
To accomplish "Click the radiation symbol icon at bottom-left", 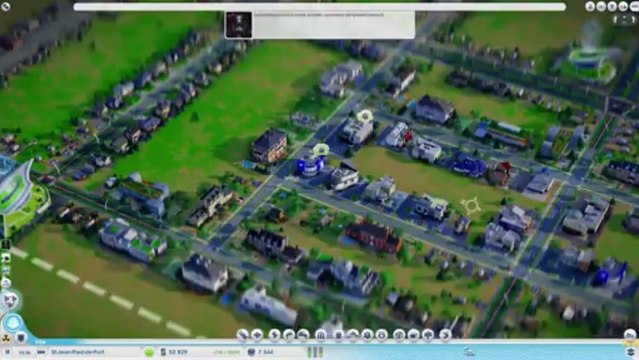I will (x=6, y=338).
